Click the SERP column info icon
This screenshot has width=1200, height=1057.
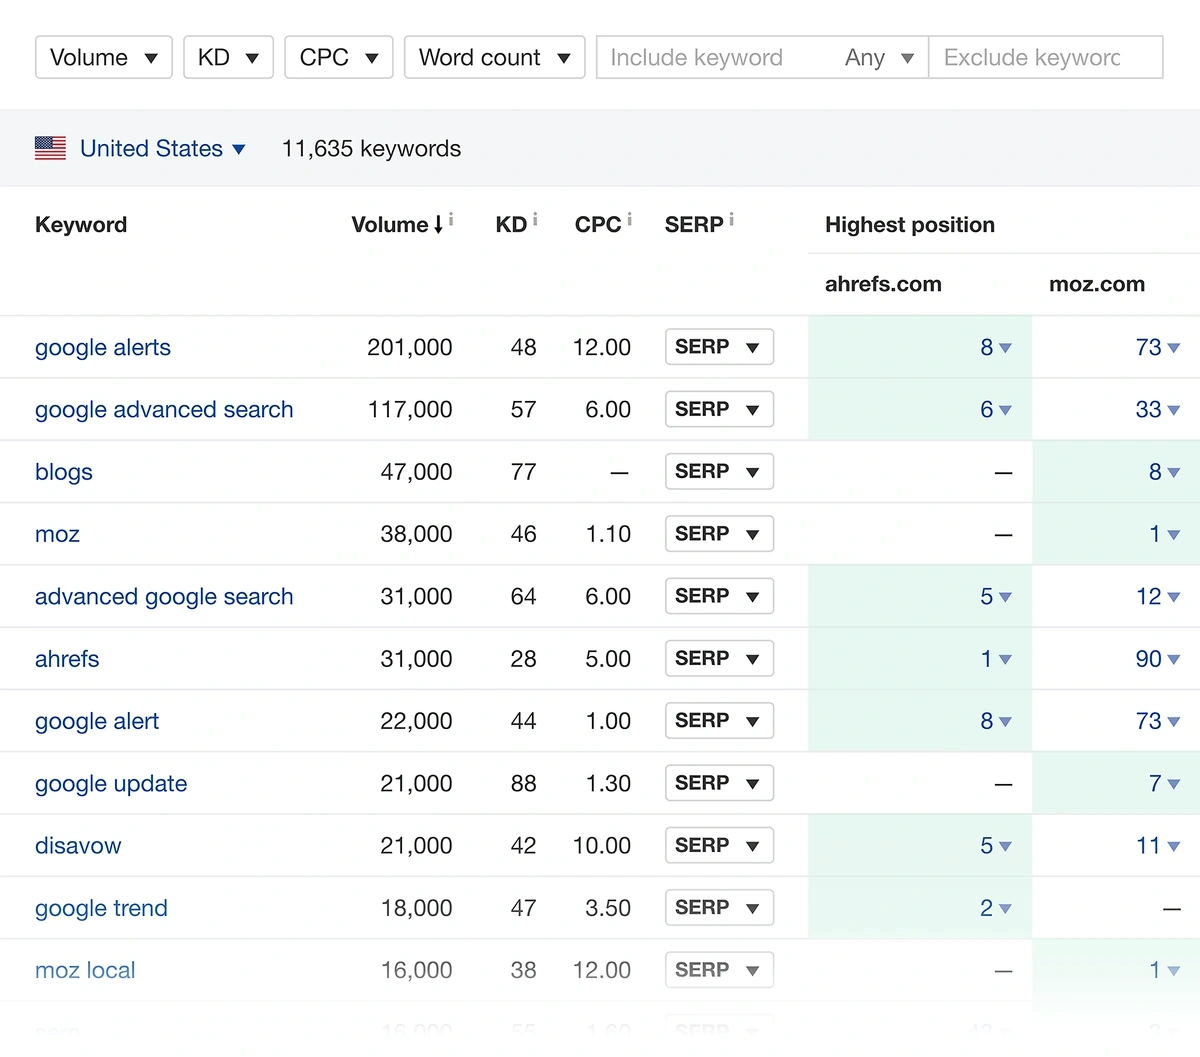731,218
